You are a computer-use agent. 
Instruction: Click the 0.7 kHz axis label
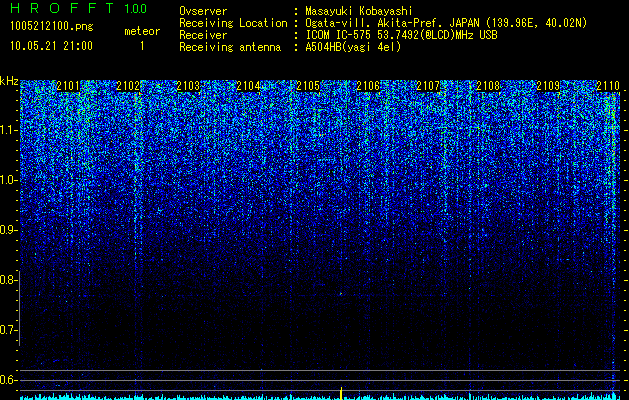(8, 330)
